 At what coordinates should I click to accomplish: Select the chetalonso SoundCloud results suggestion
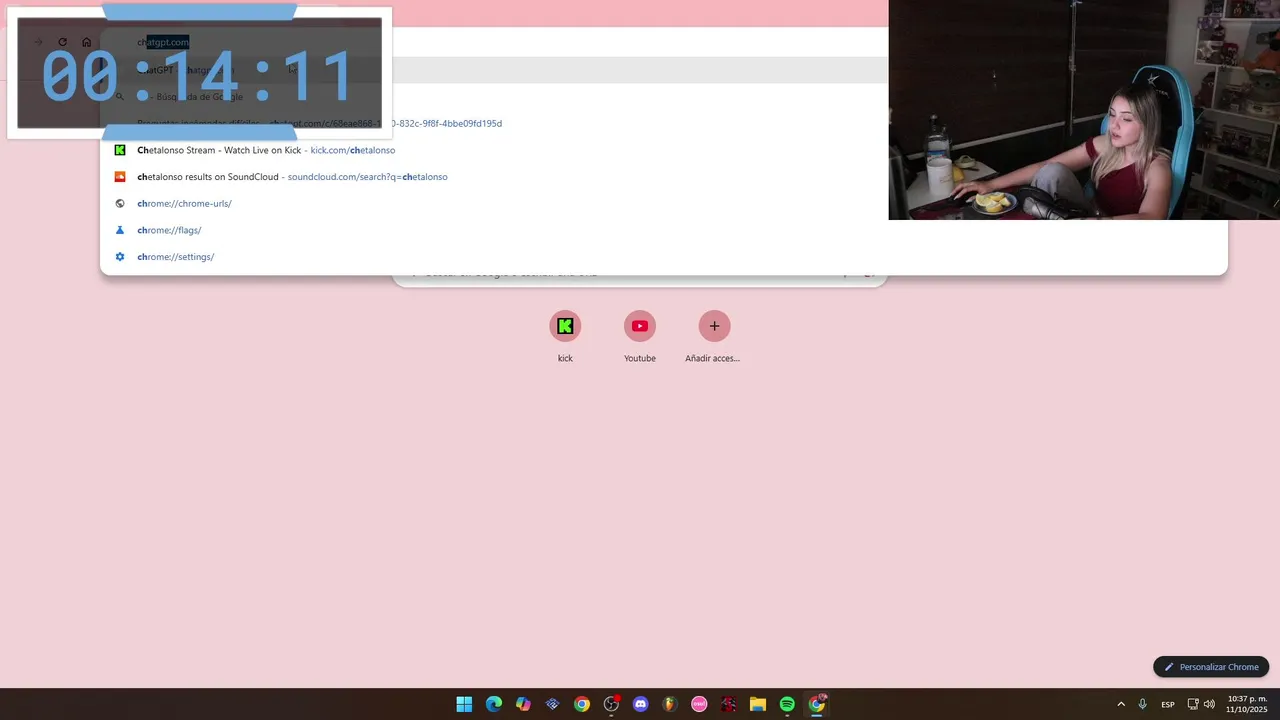pyautogui.click(x=664, y=177)
